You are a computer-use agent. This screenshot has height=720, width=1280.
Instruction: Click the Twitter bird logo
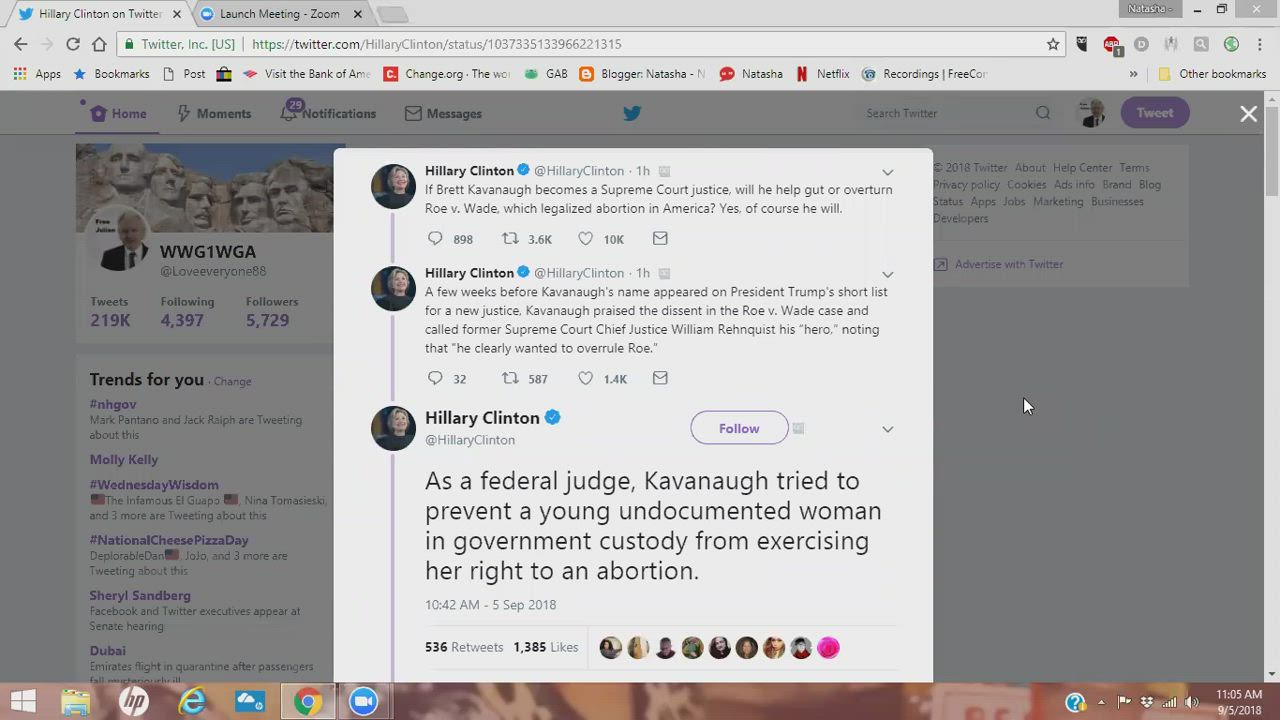[x=632, y=113]
